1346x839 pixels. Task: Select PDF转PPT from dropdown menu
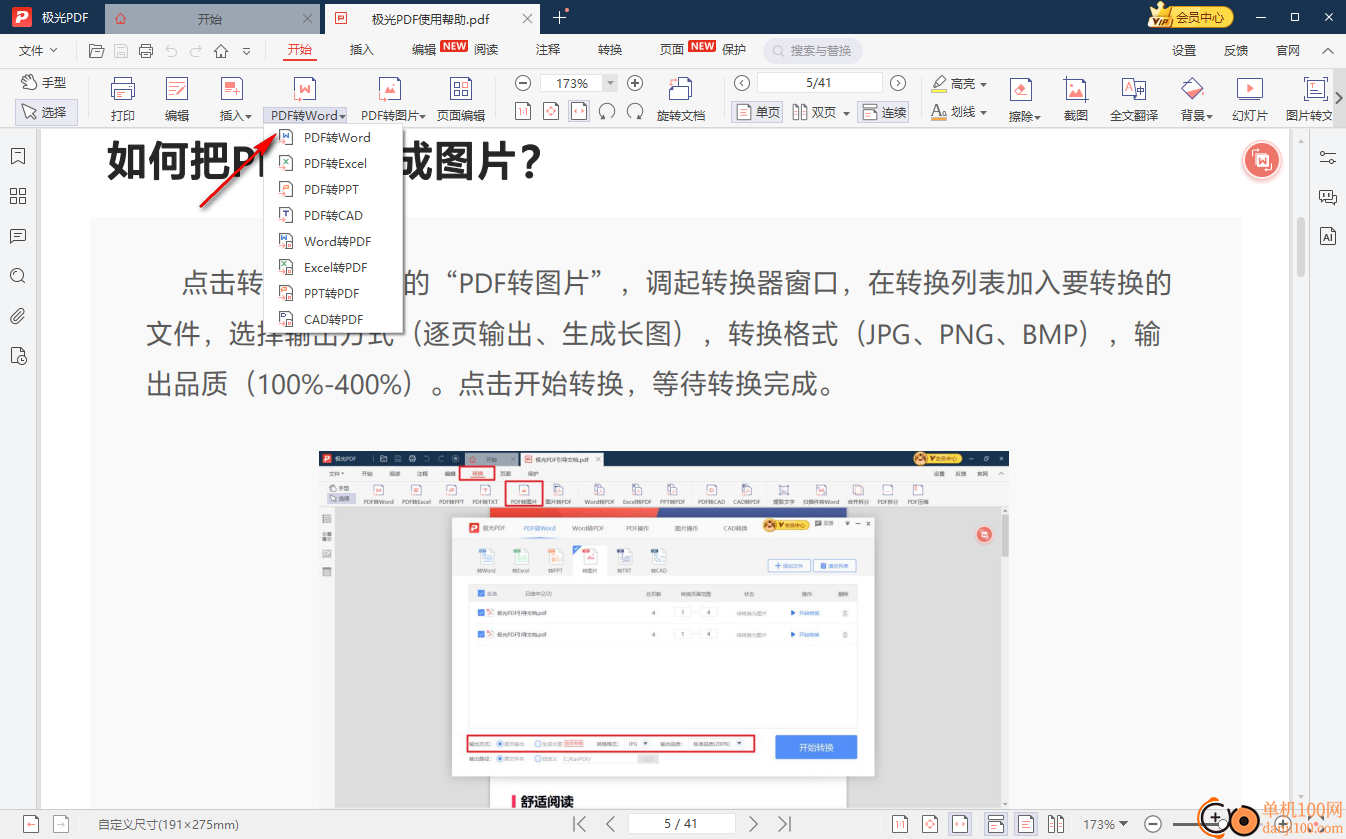(x=333, y=189)
